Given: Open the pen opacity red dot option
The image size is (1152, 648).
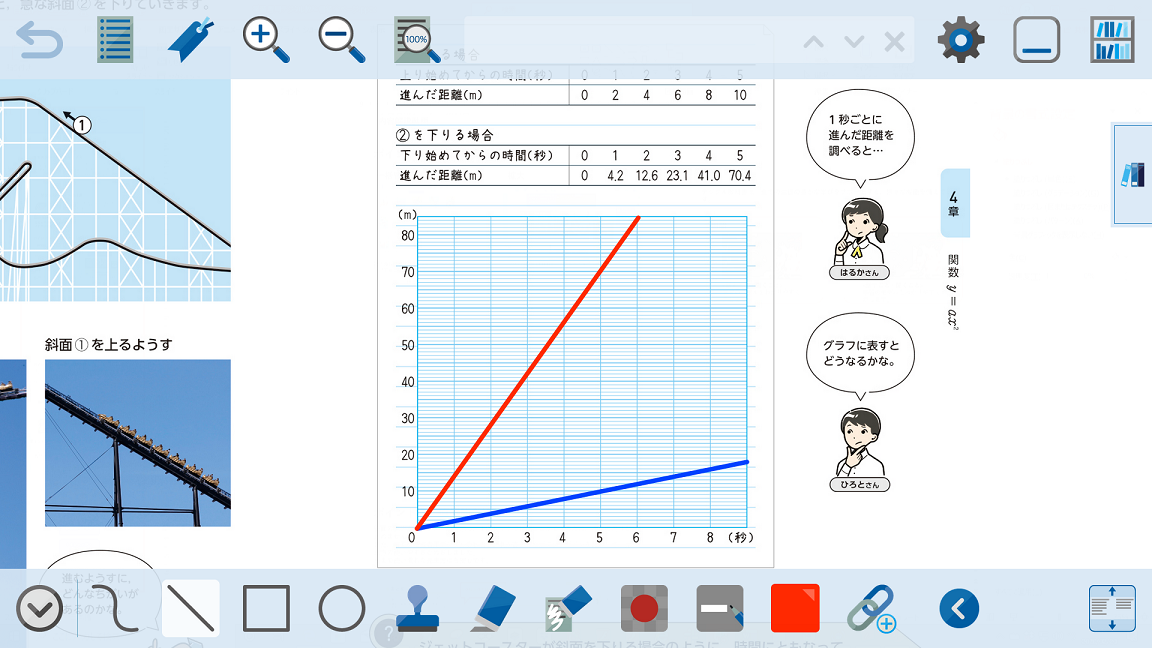Looking at the screenshot, I should coord(644,608).
